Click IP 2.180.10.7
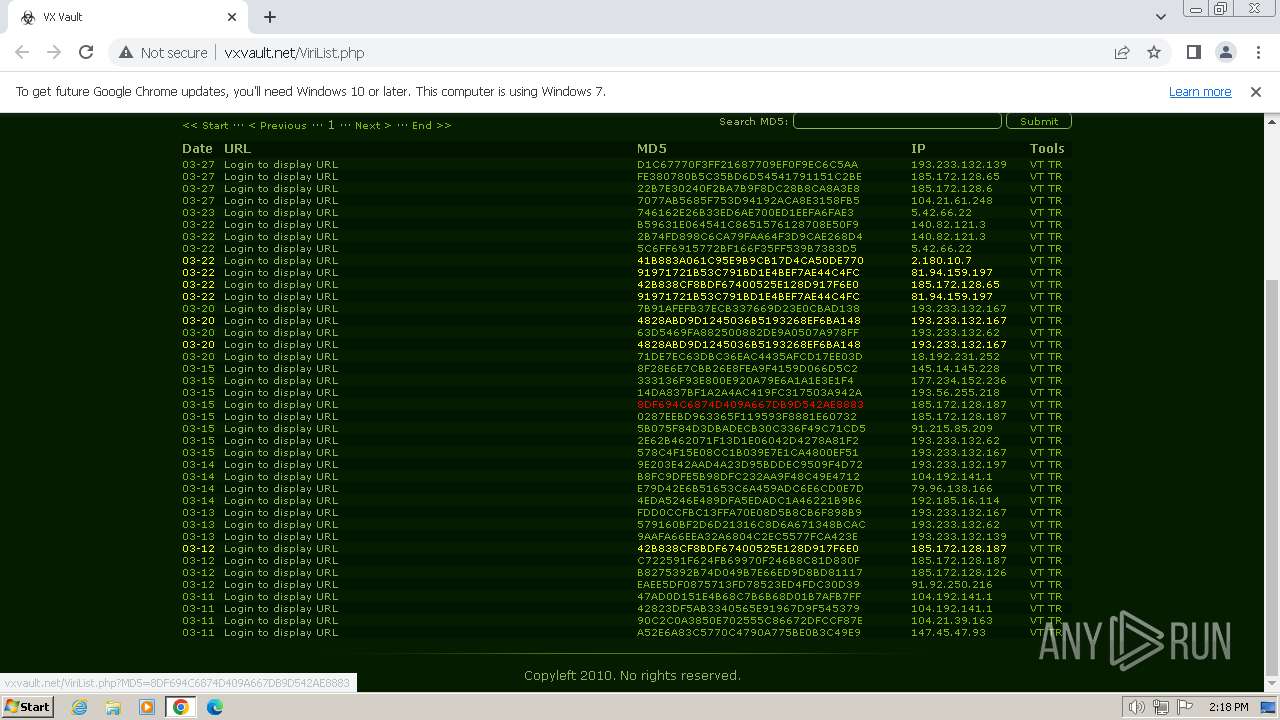Screen dimensions: 1280x720 941,261
